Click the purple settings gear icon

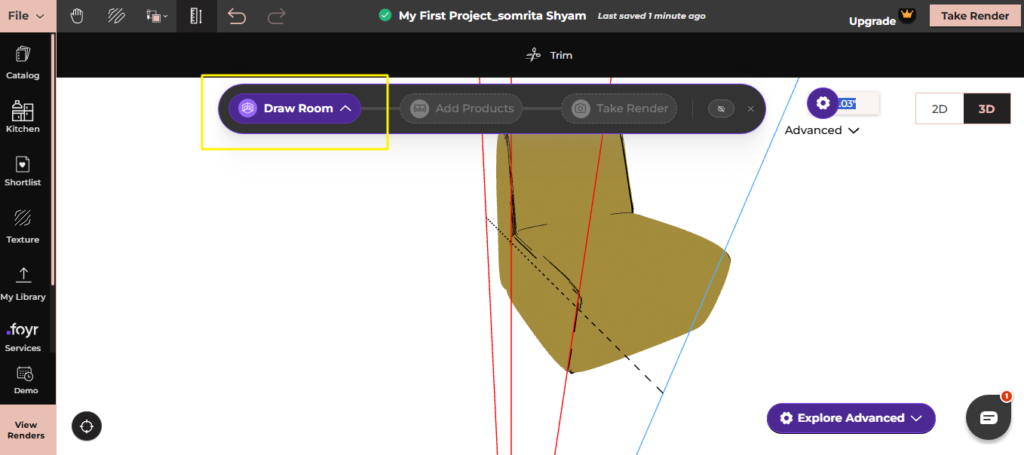(823, 103)
